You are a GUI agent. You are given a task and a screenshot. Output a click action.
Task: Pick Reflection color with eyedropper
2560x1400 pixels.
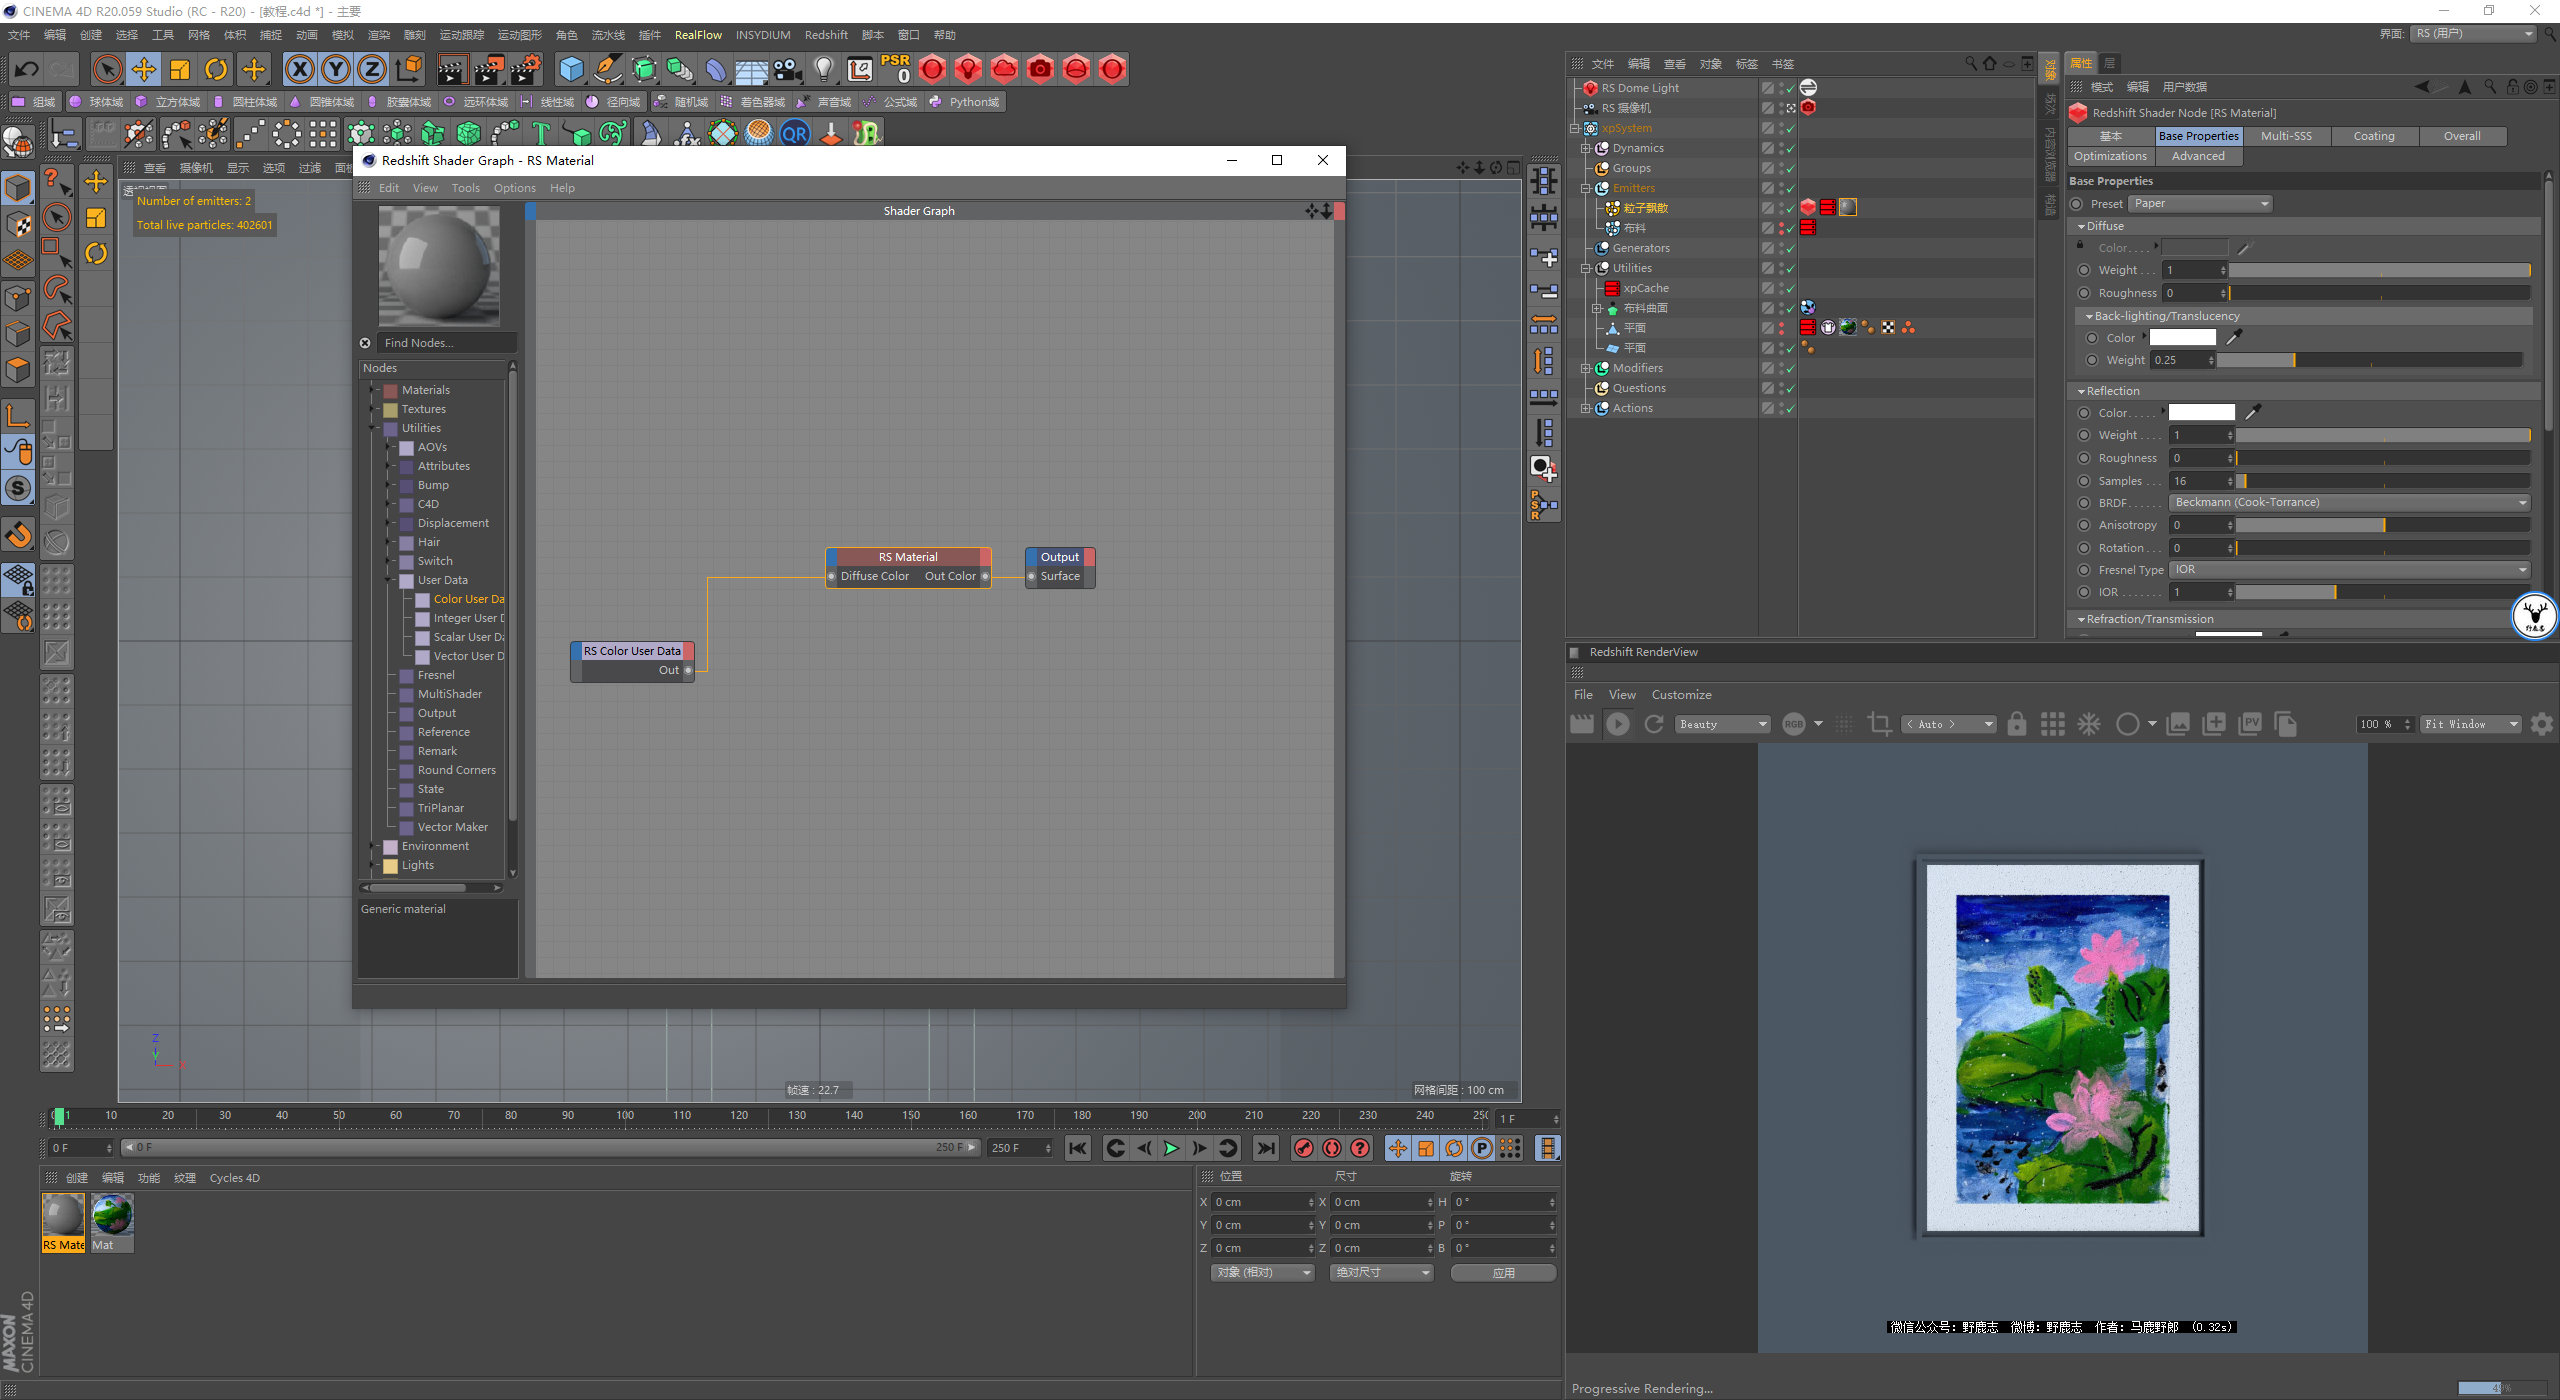(x=2253, y=412)
